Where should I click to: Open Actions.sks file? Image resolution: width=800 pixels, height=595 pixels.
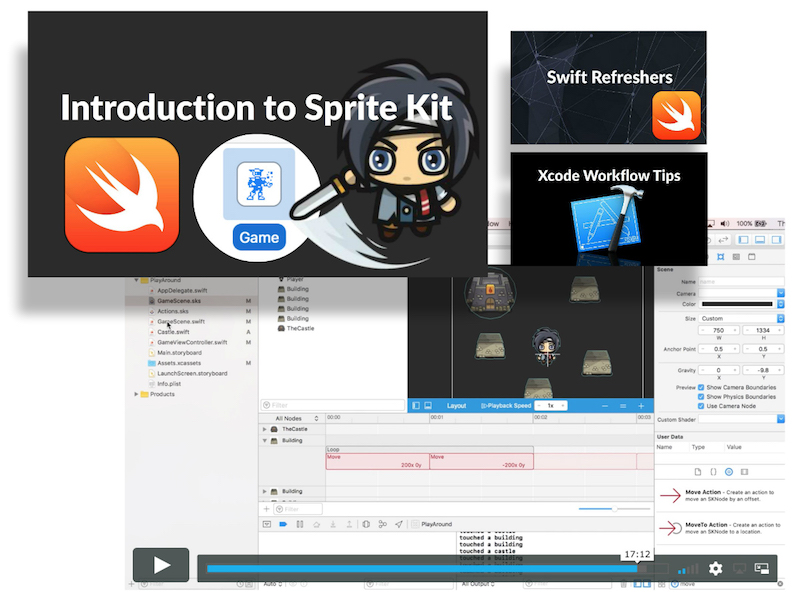click(x=172, y=311)
